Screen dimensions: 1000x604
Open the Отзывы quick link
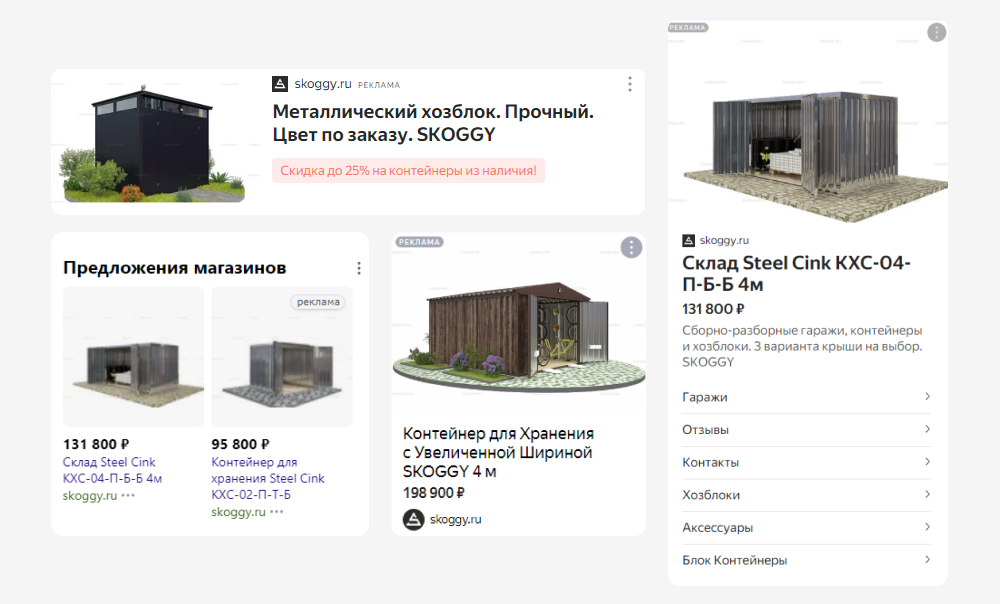[806, 430]
